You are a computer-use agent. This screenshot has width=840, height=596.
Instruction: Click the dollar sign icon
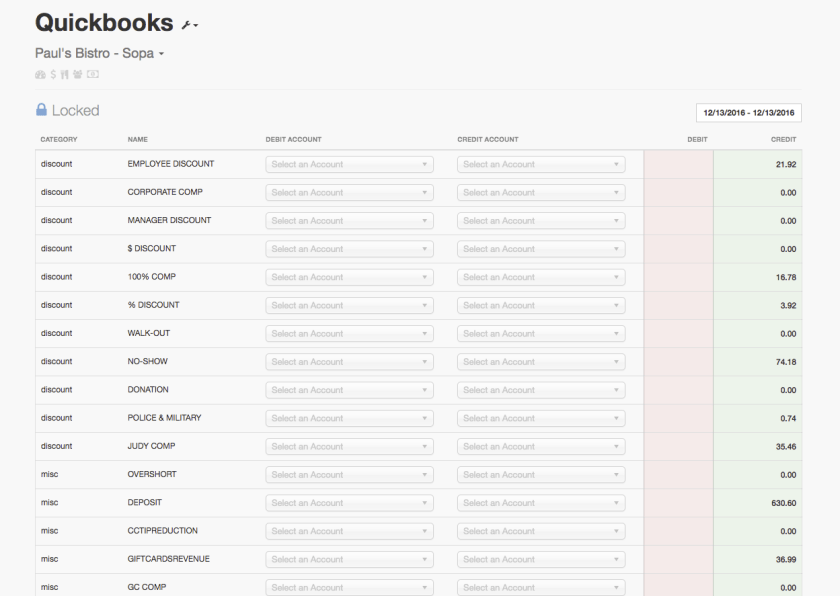pos(53,74)
